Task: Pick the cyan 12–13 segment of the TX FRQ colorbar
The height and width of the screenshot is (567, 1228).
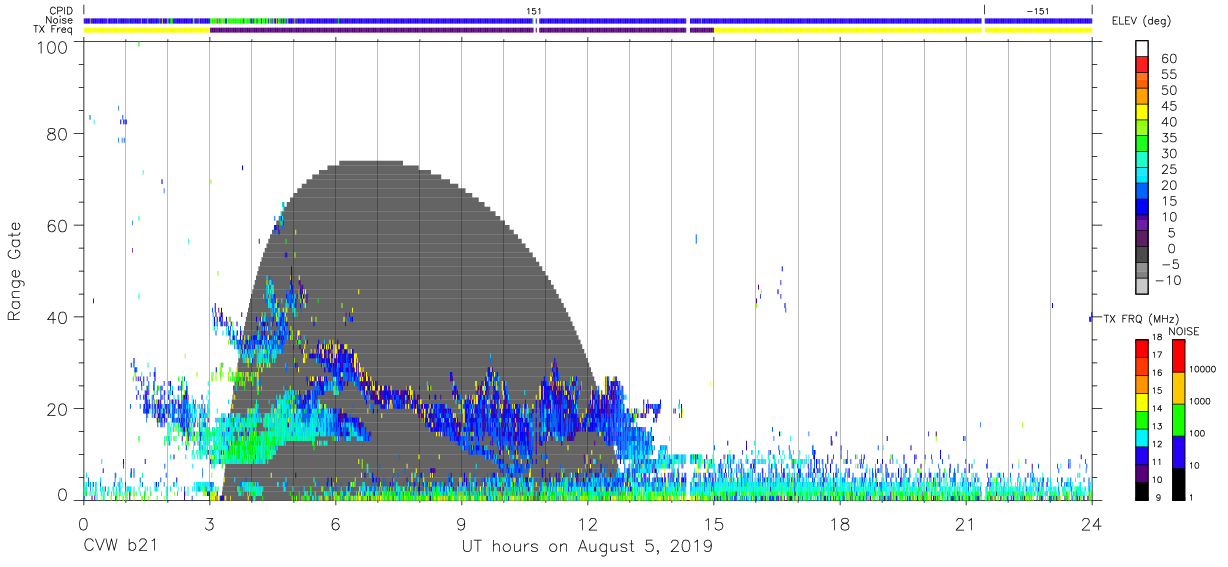Action: tap(1142, 437)
